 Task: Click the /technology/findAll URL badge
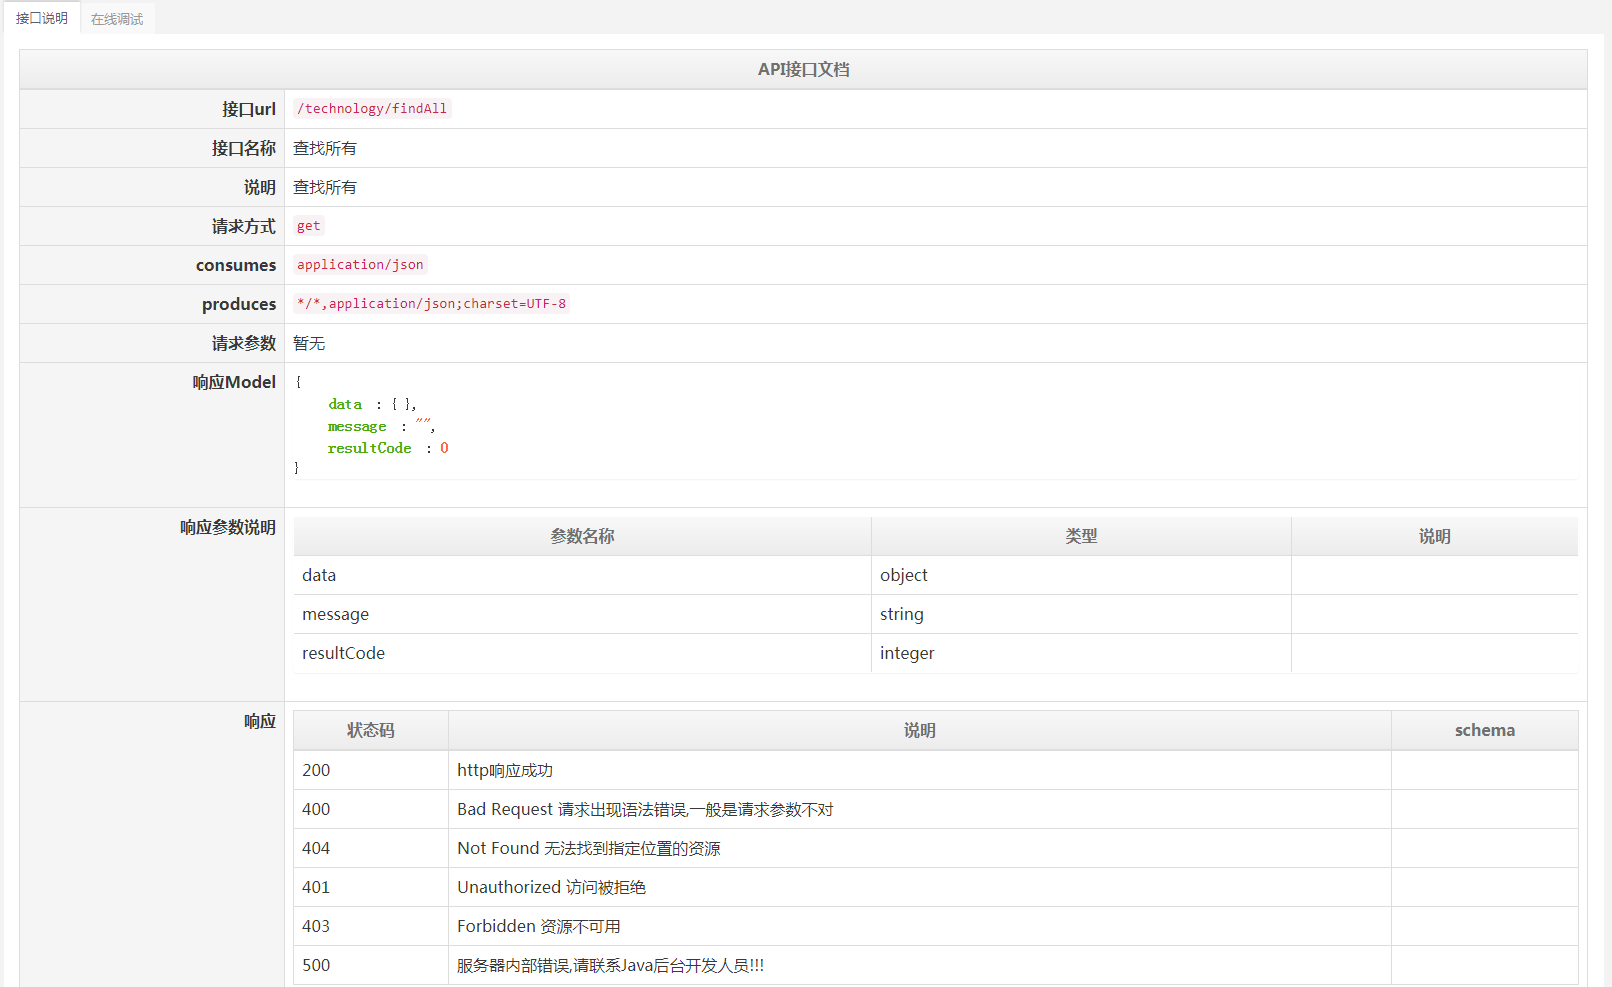tap(372, 108)
